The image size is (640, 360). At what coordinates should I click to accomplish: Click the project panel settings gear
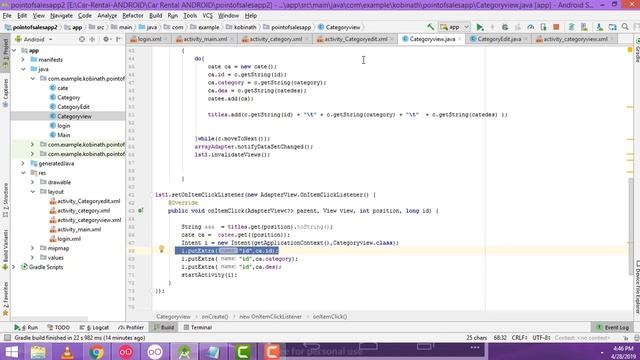tap(106, 39)
